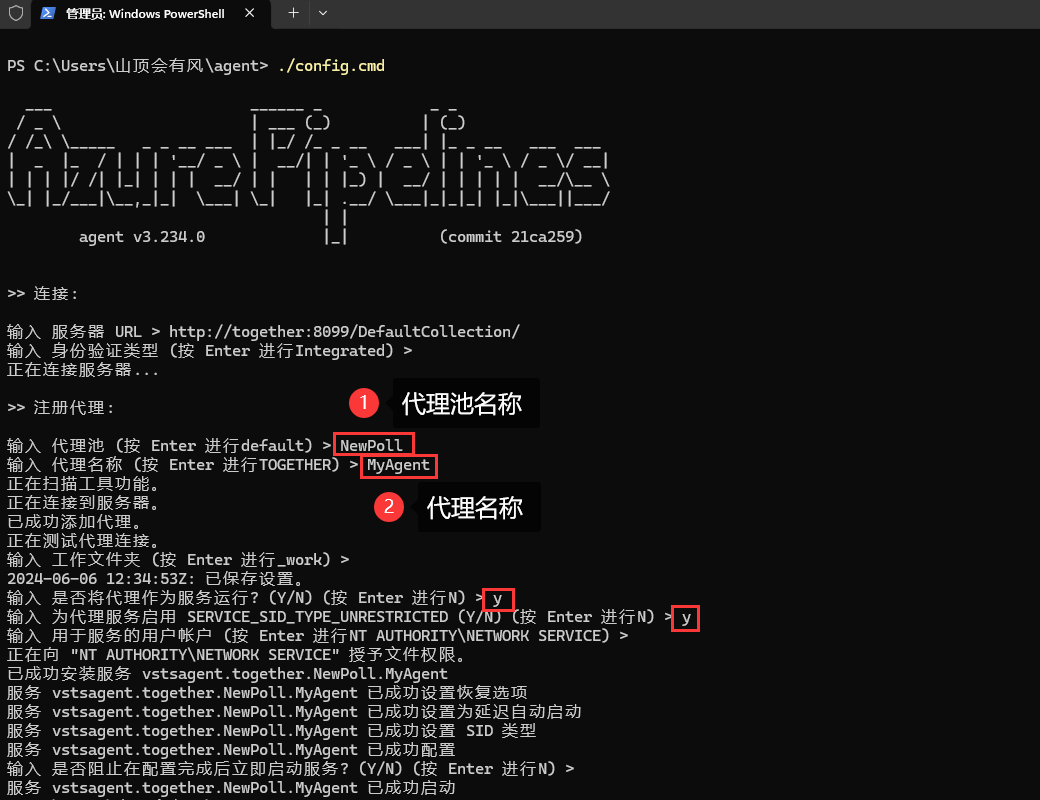Click the 已成功添加代理 line
Image resolution: width=1040 pixels, height=800 pixels.
(74, 522)
